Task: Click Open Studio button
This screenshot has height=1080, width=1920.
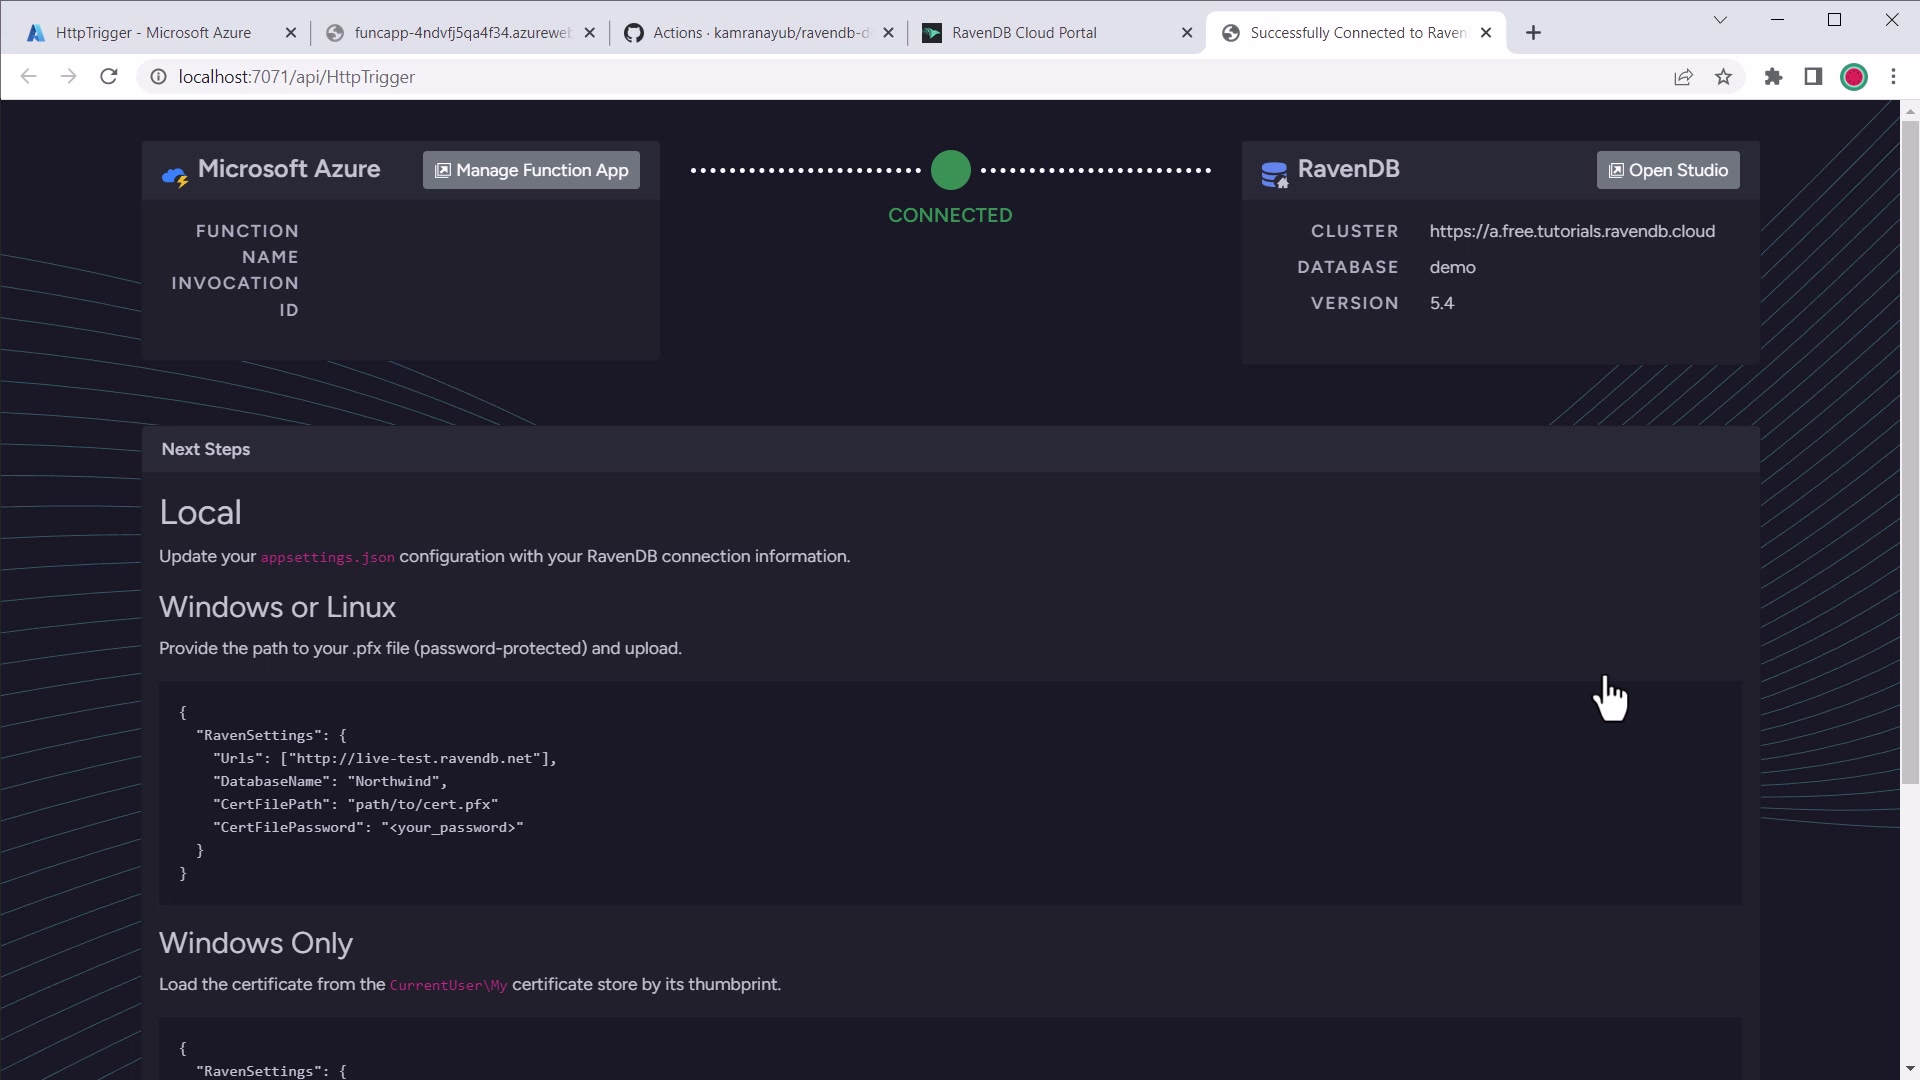Action: coord(1668,170)
